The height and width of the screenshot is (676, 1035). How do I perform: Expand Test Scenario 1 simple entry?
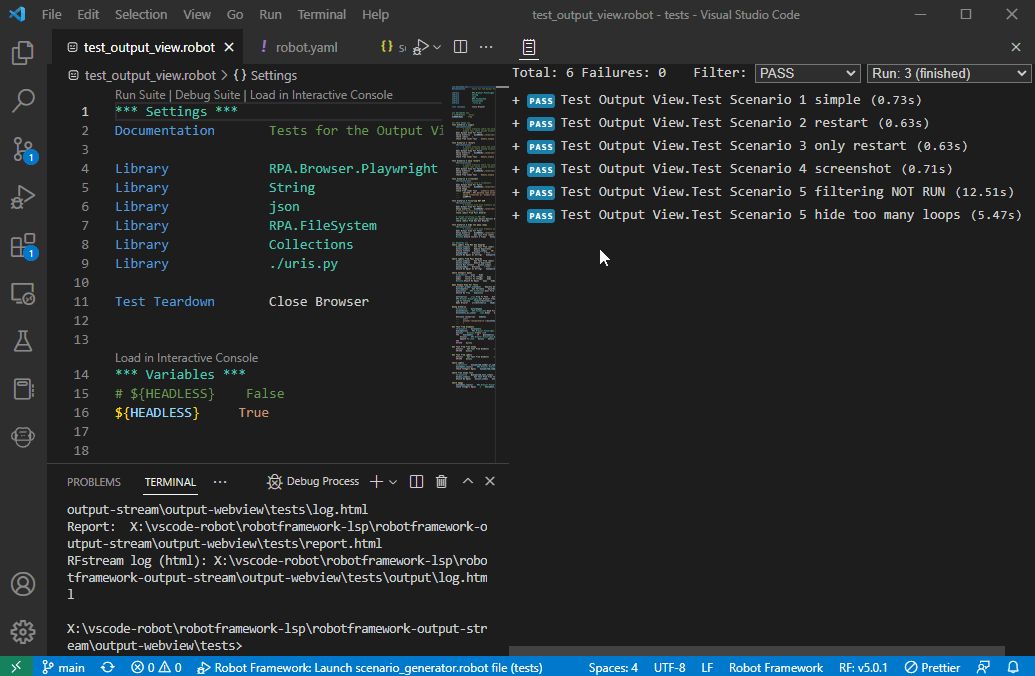click(516, 100)
